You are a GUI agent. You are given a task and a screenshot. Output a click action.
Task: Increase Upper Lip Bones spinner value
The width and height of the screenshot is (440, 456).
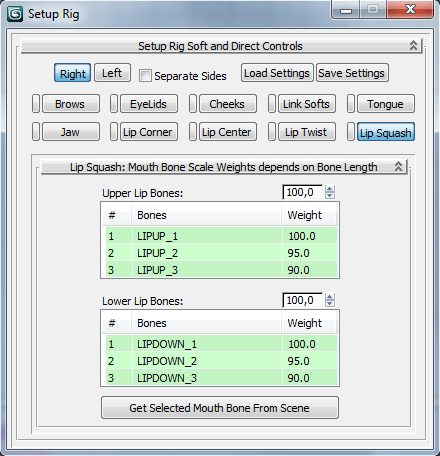coord(330,189)
